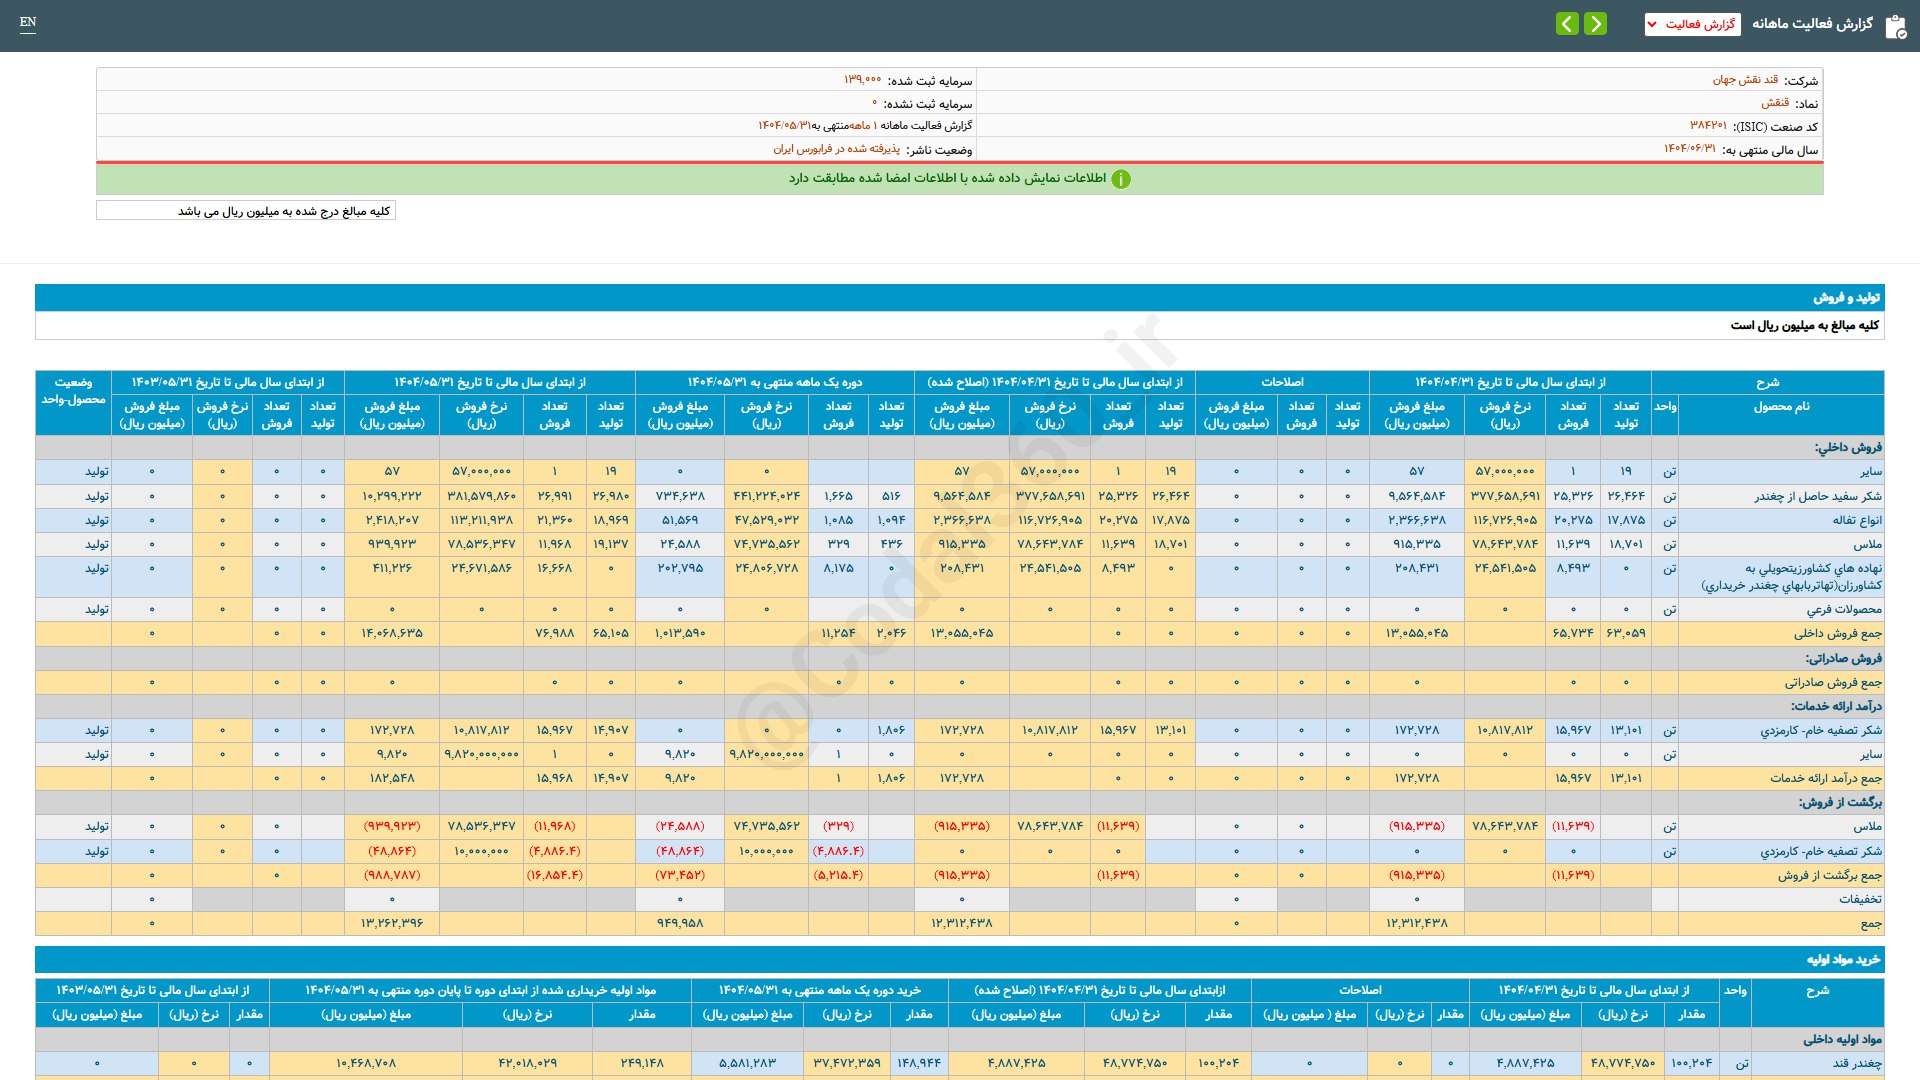Click the green info icon in the notice bar
This screenshot has height=1080, width=1920.
[x=1121, y=179]
